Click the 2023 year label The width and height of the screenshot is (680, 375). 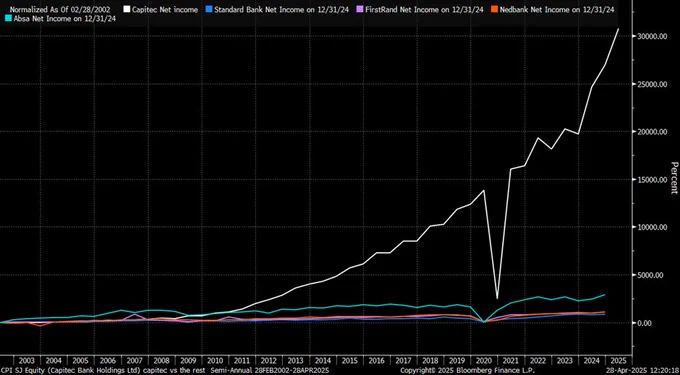(565, 360)
